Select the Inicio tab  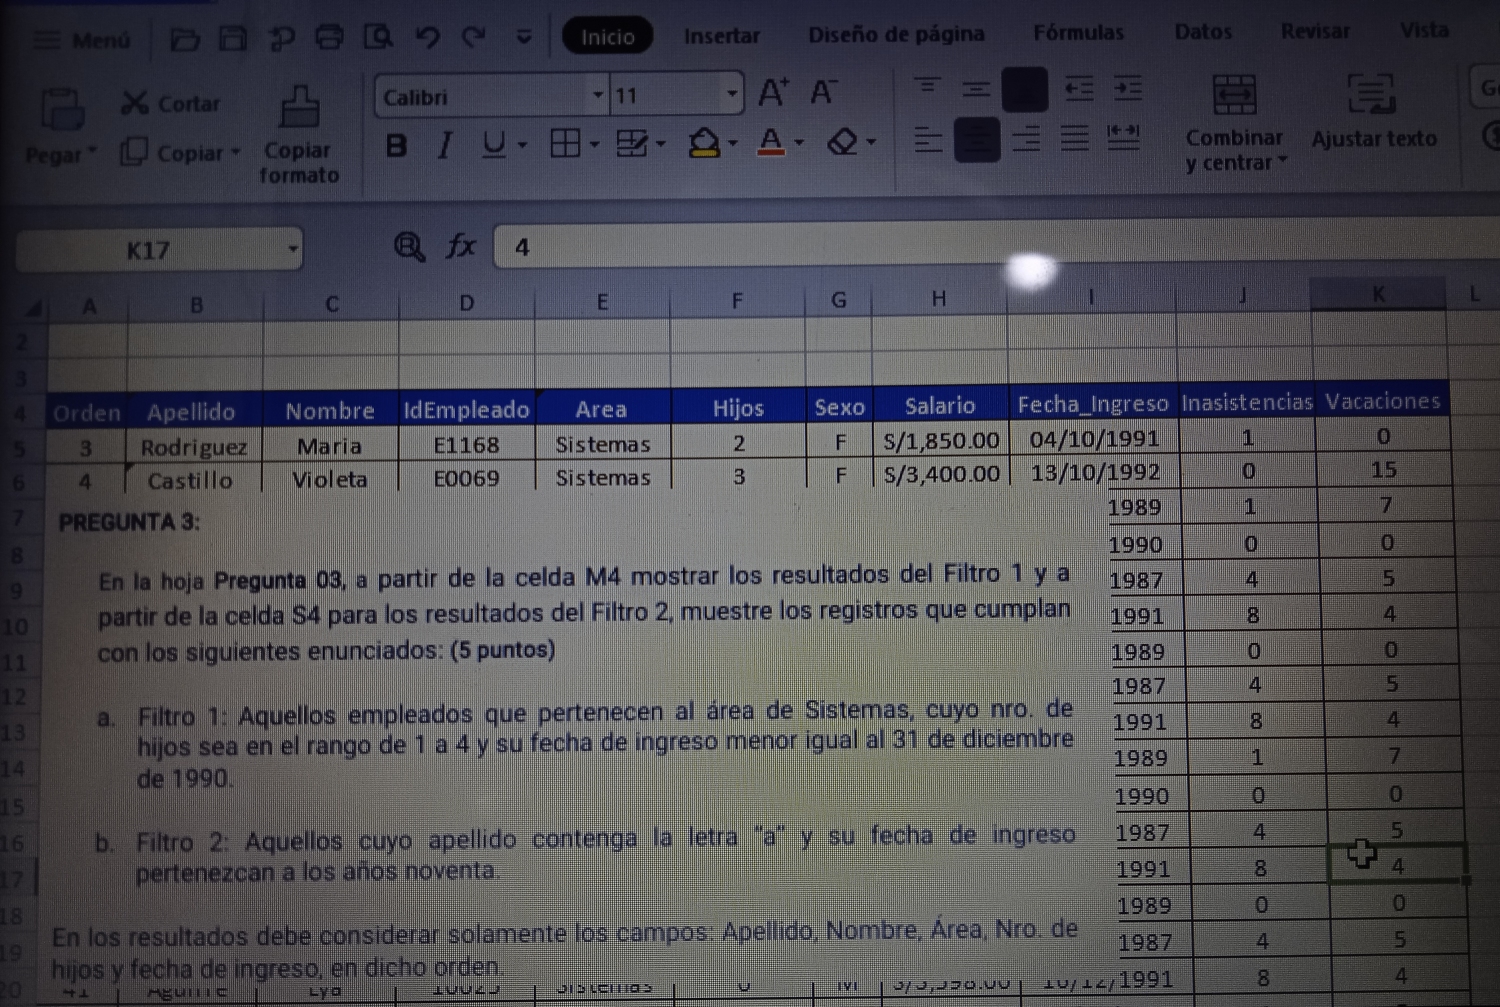tap(607, 36)
